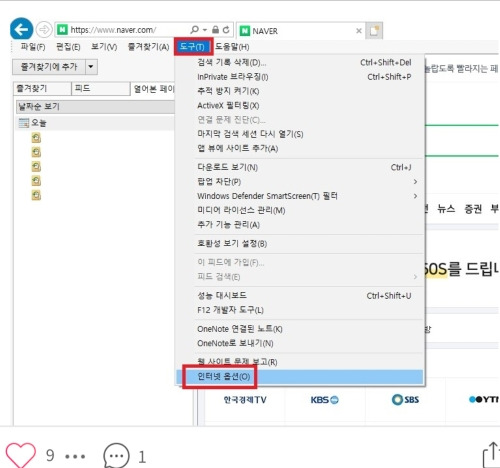Select 웹 사이트 문제 보고(R) menu item
The width and height of the screenshot is (500, 468).
point(300,362)
